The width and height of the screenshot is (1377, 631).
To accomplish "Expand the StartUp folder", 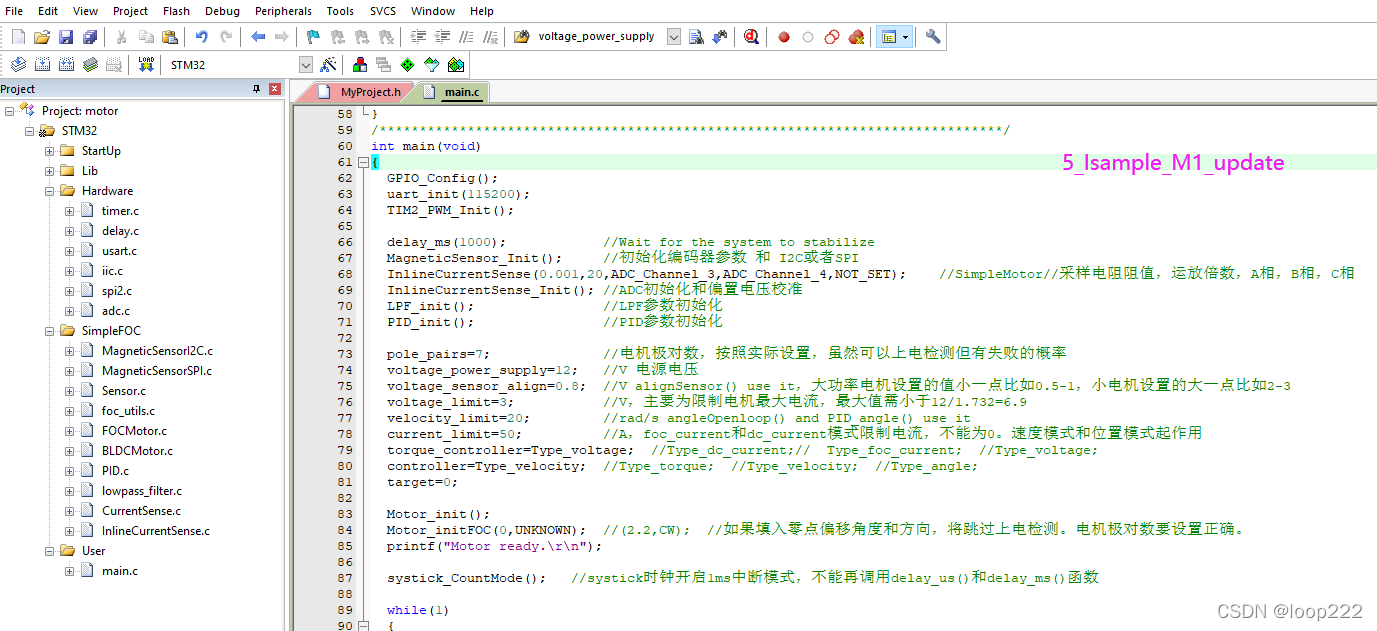I will click(x=50, y=151).
